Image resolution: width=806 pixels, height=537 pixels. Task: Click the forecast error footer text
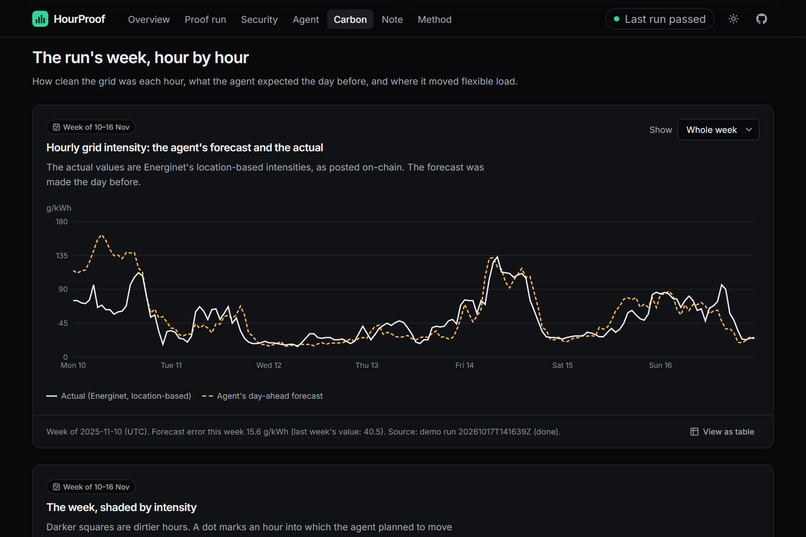pyautogui.click(x=303, y=432)
